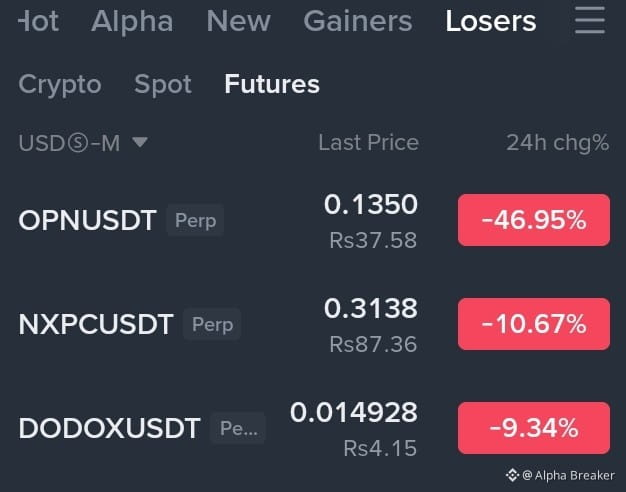
Task: Click the Binance logo in the watermark
Action: pyautogui.click(x=513, y=475)
